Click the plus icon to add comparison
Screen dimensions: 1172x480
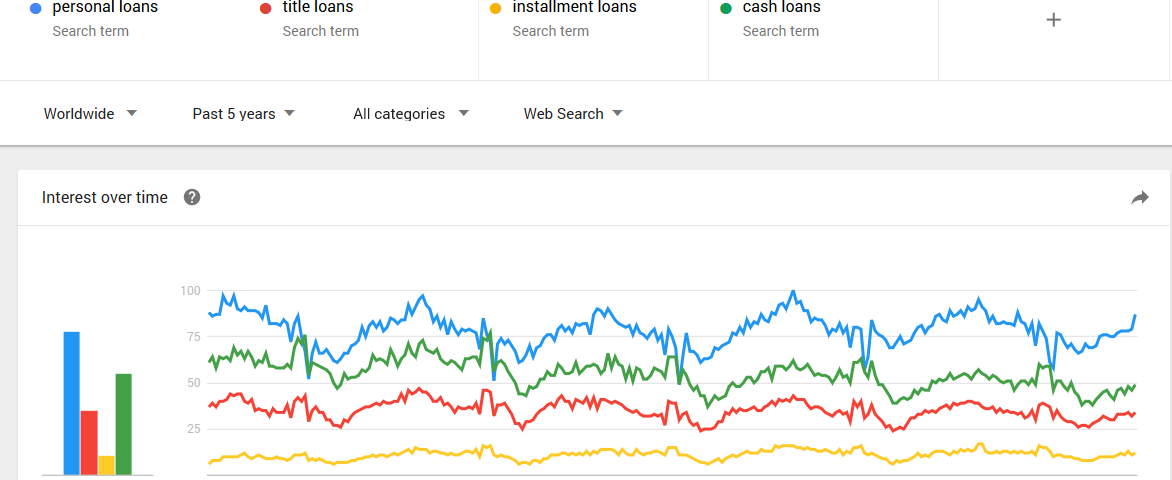click(x=1053, y=20)
